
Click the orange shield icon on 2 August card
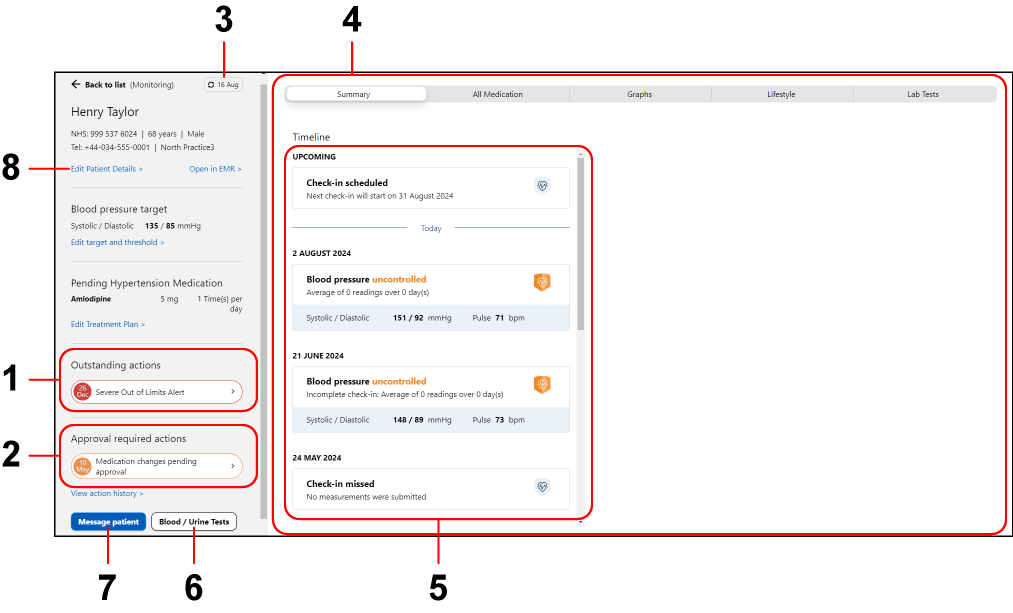[542, 283]
